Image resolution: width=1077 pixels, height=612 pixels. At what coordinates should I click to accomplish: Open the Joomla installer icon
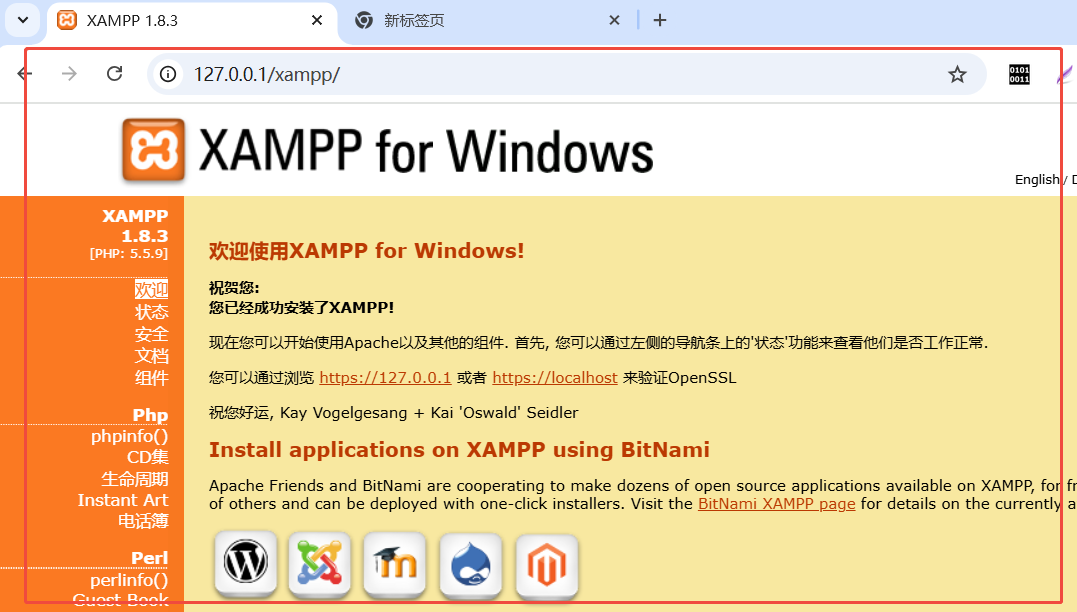(x=319, y=563)
